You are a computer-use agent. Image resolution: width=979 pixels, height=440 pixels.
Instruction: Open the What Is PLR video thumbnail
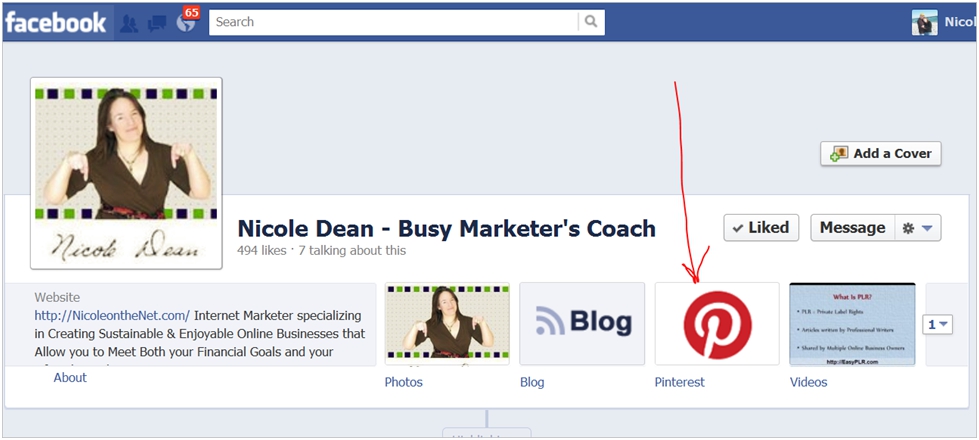852,323
